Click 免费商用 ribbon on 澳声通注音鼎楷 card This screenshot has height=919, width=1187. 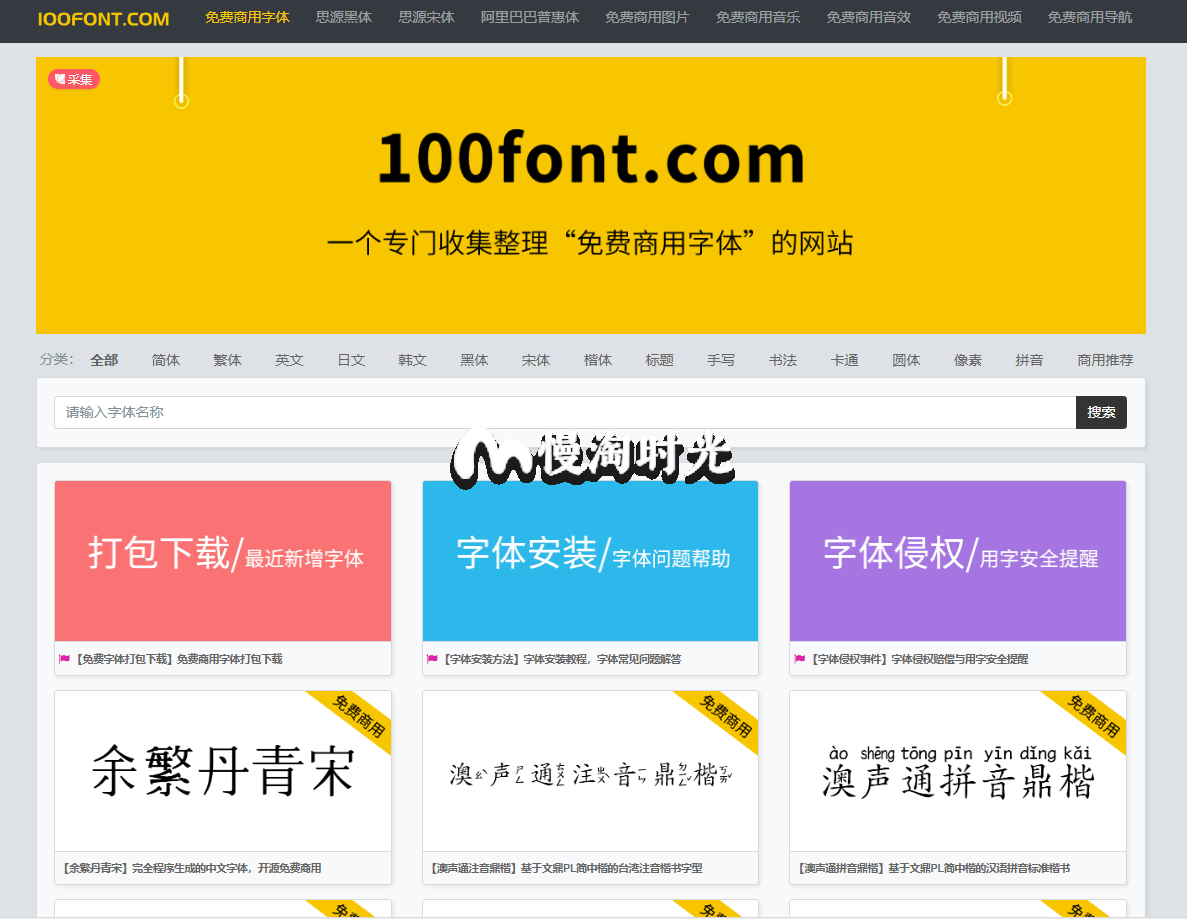tap(724, 716)
